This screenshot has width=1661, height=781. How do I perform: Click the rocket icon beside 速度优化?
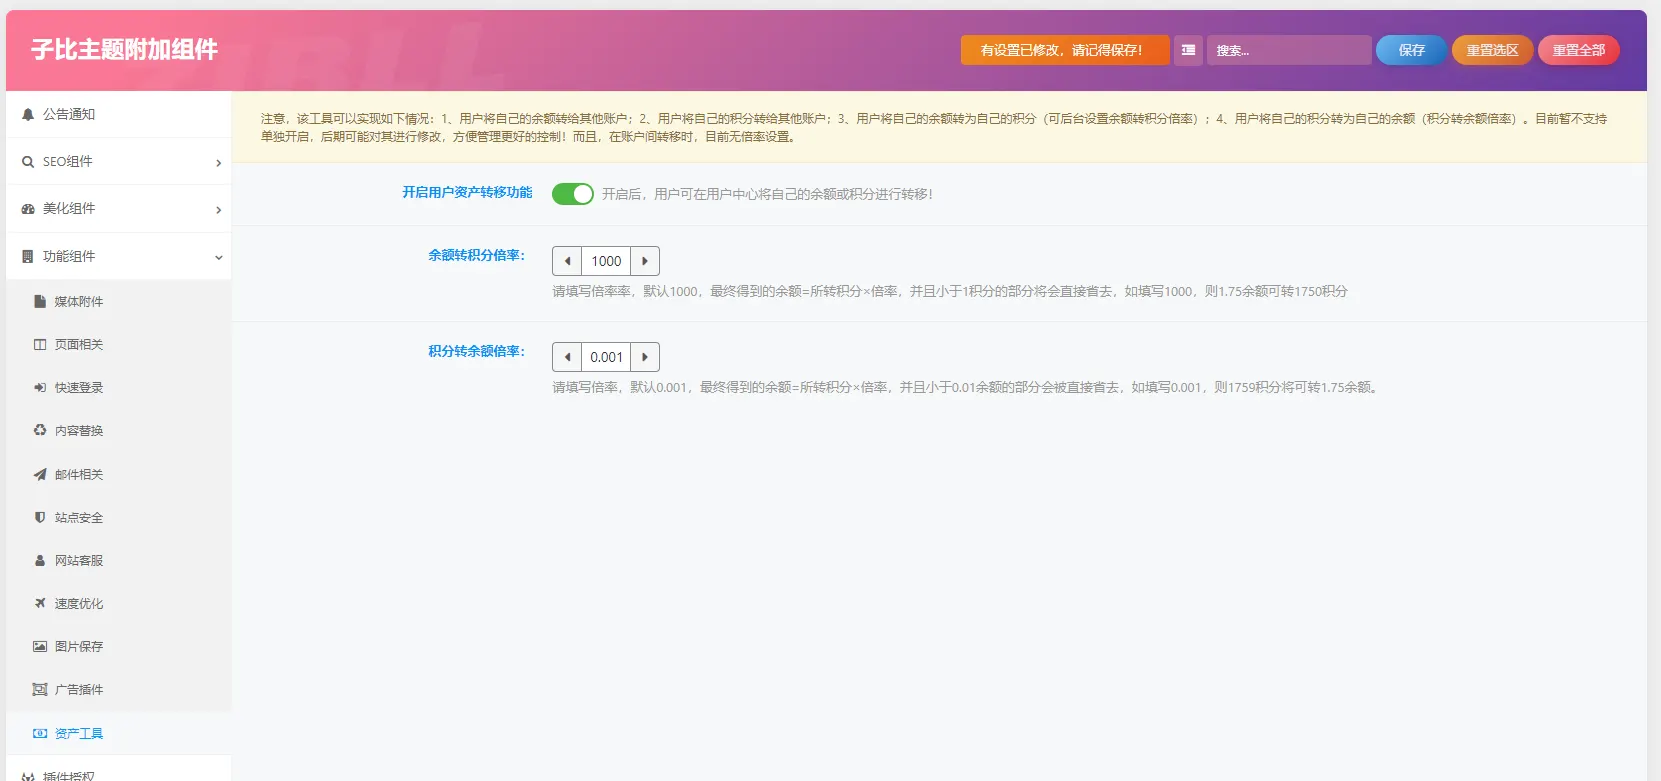point(40,603)
